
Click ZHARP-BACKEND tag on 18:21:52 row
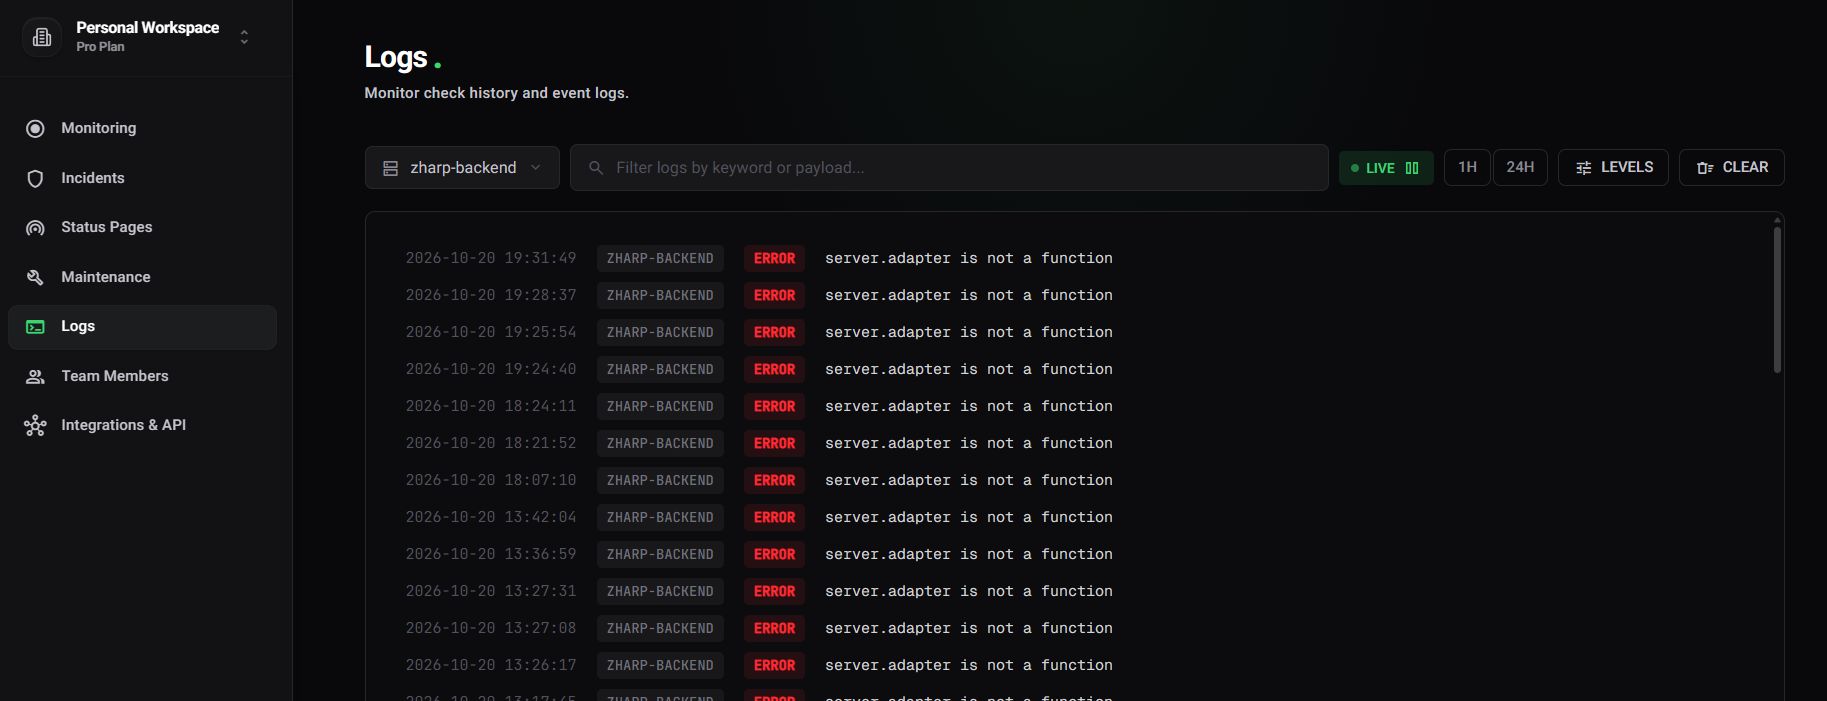(x=660, y=443)
